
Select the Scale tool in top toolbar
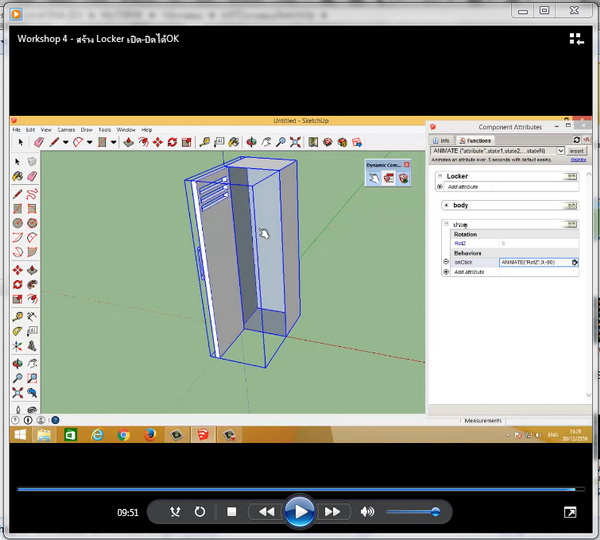pyautogui.click(x=187, y=142)
